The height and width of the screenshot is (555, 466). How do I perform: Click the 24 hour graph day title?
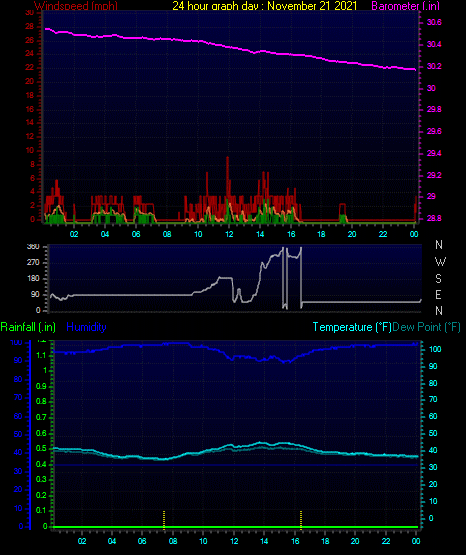(265, 5)
